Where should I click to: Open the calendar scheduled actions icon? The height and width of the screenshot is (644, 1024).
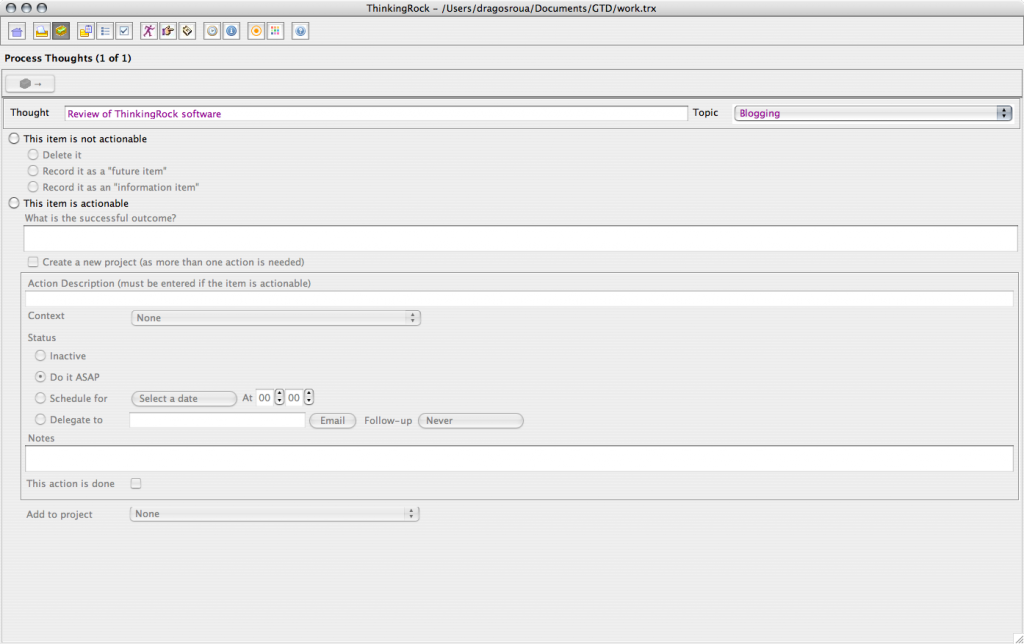[x=187, y=31]
